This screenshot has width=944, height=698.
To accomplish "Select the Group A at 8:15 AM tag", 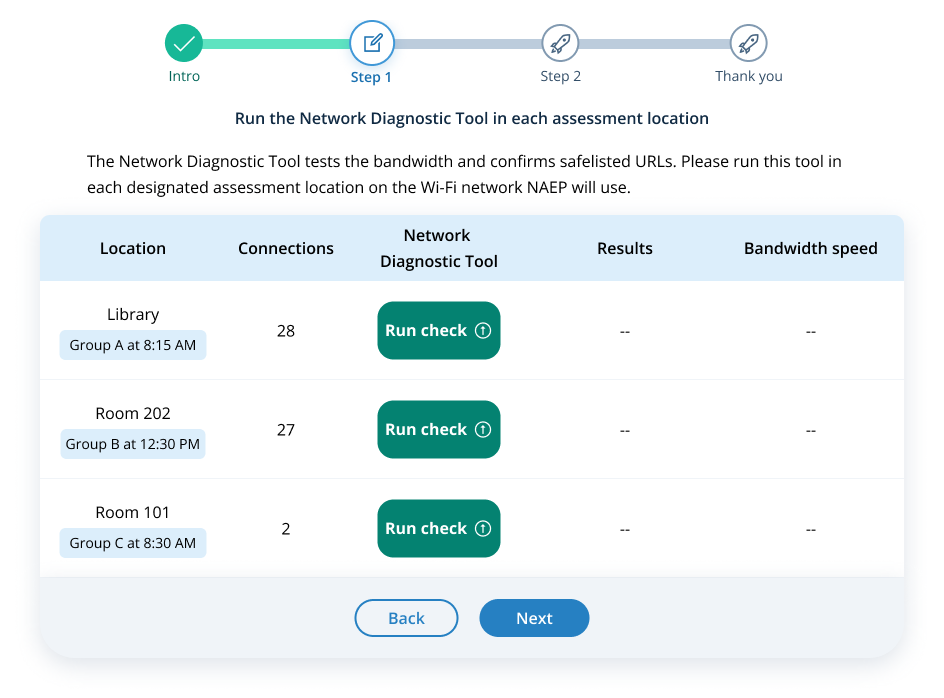I will 133,345.
